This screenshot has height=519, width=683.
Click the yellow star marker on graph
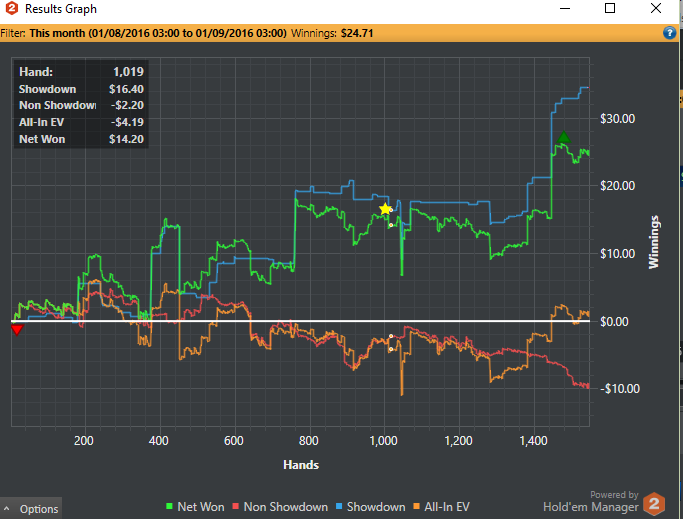click(385, 209)
